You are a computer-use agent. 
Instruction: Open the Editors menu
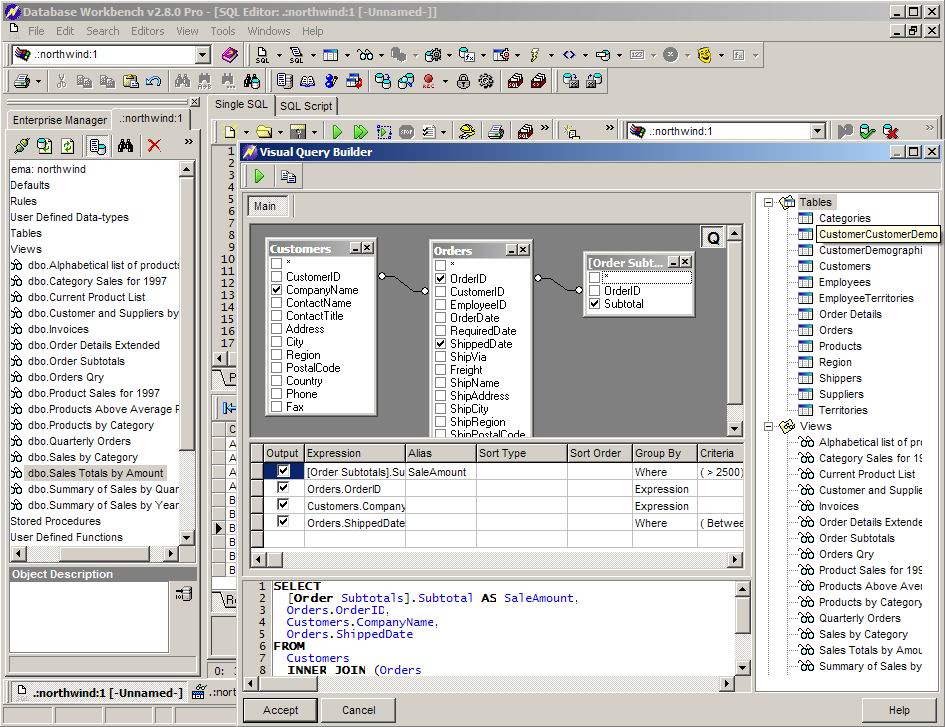[x=148, y=31]
